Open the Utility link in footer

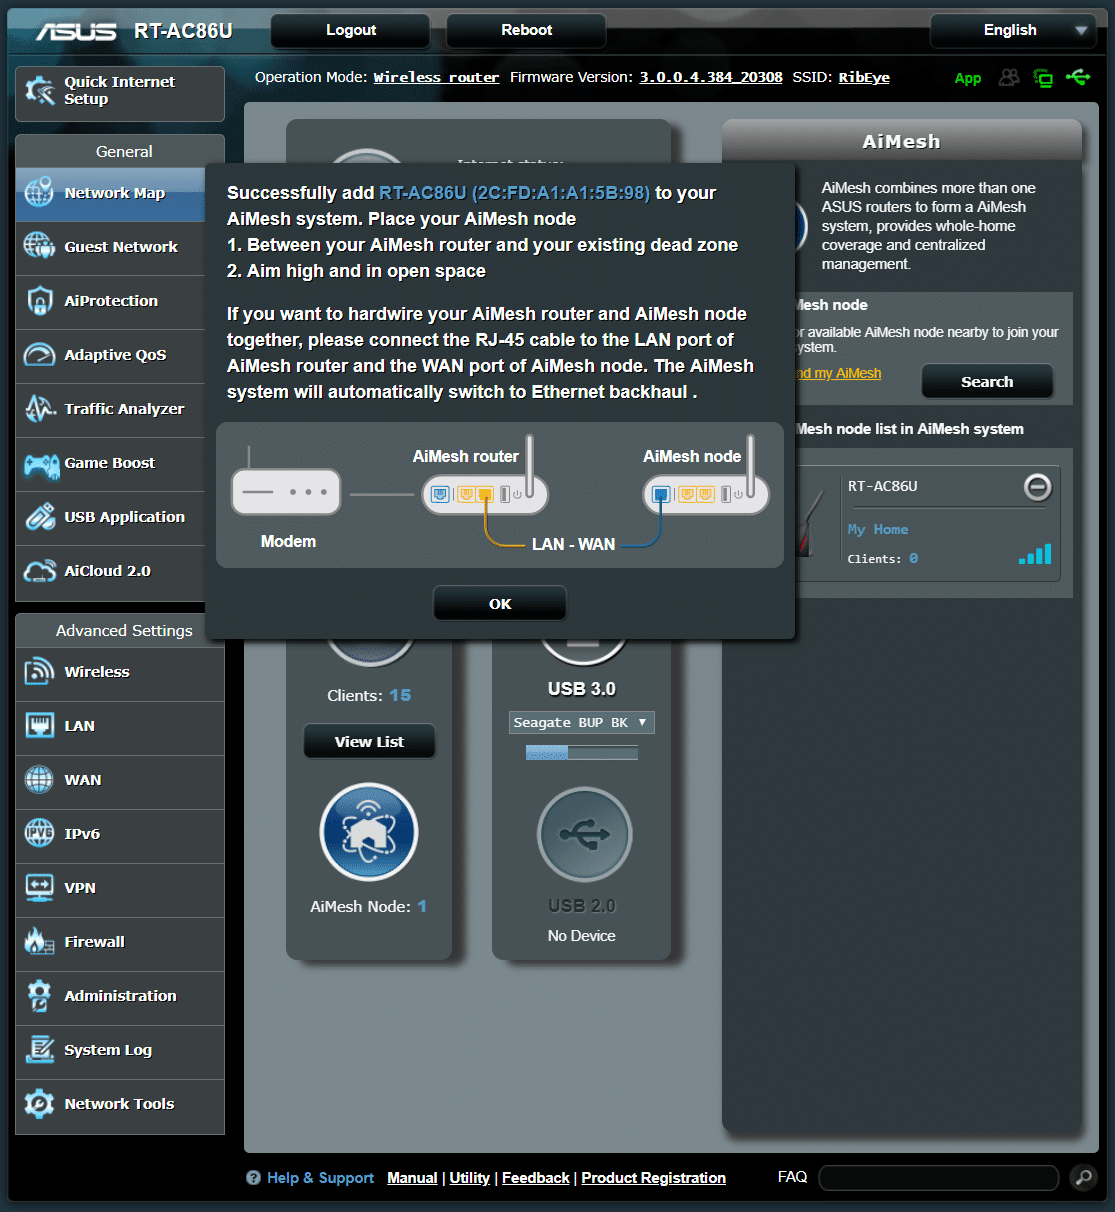tap(469, 1178)
